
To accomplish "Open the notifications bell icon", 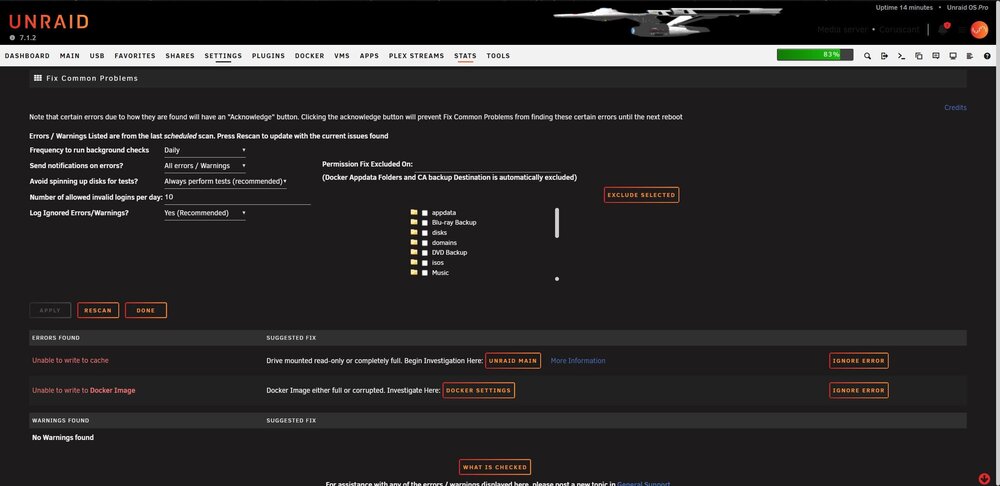I will (x=943, y=29).
